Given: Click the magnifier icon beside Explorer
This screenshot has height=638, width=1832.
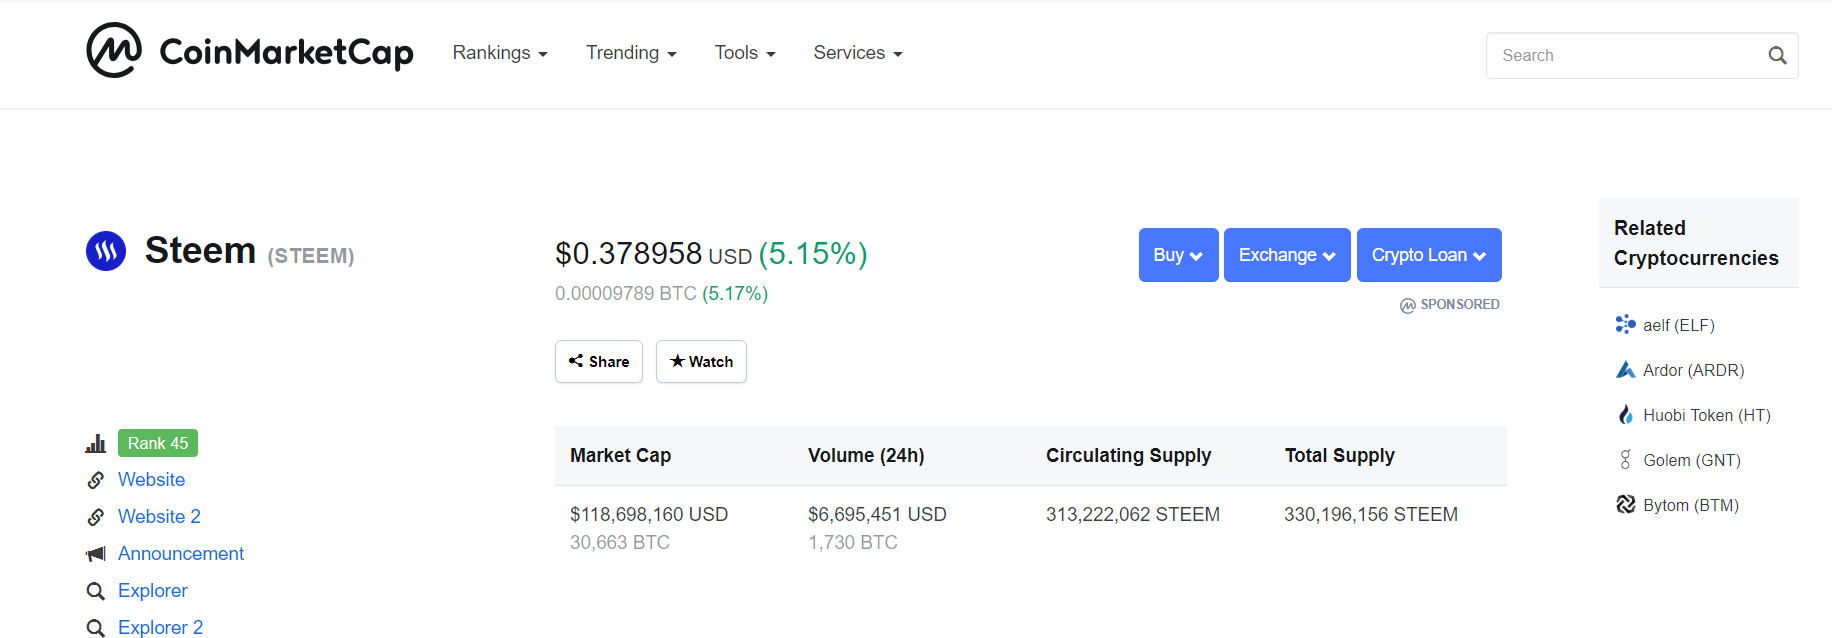Looking at the screenshot, I should 96,591.
